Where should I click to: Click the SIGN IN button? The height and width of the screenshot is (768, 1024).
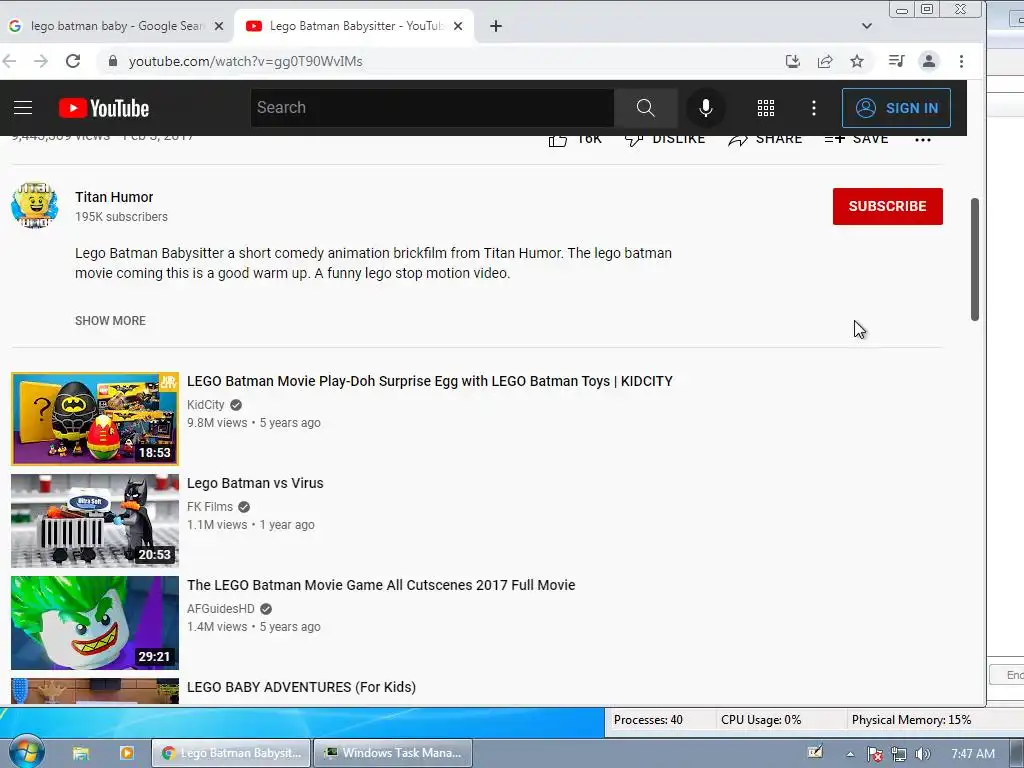coord(896,108)
